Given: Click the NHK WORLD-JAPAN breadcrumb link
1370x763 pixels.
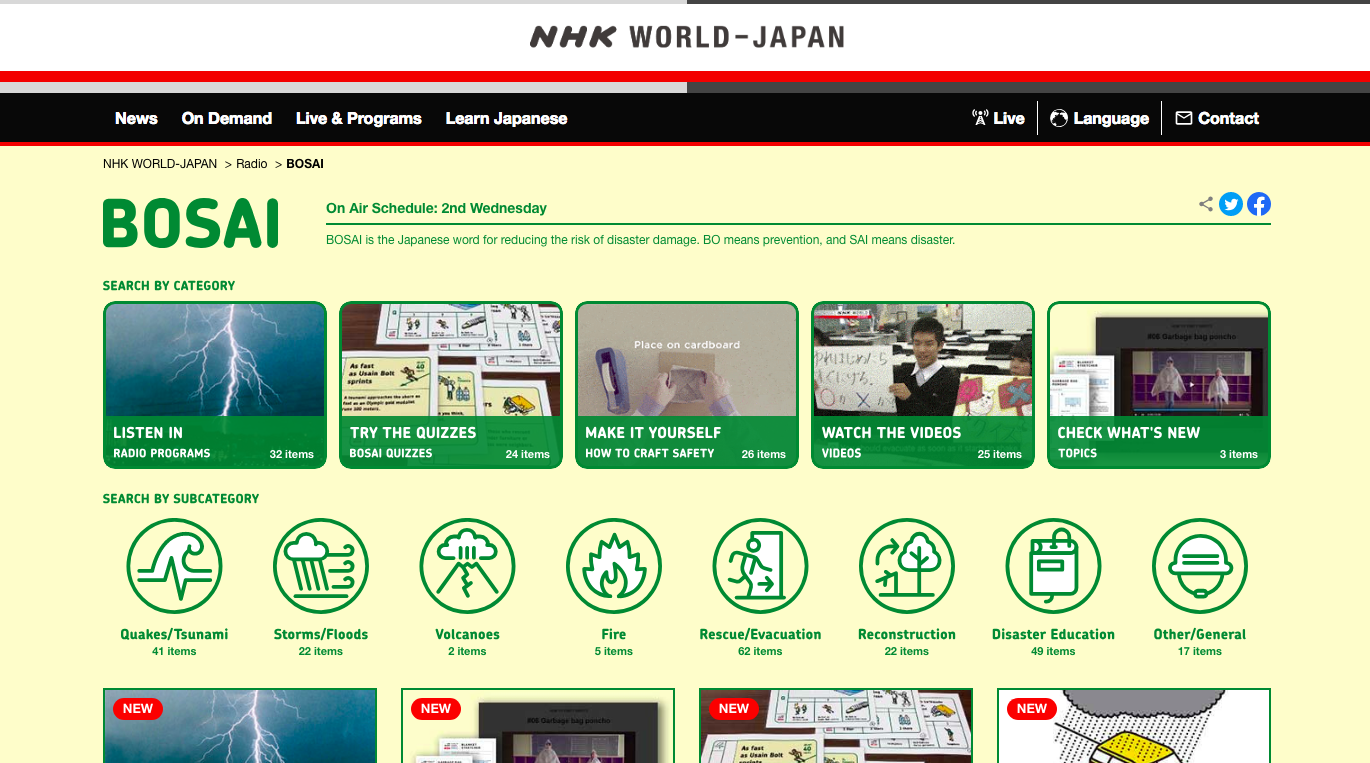Looking at the screenshot, I should tap(160, 164).
